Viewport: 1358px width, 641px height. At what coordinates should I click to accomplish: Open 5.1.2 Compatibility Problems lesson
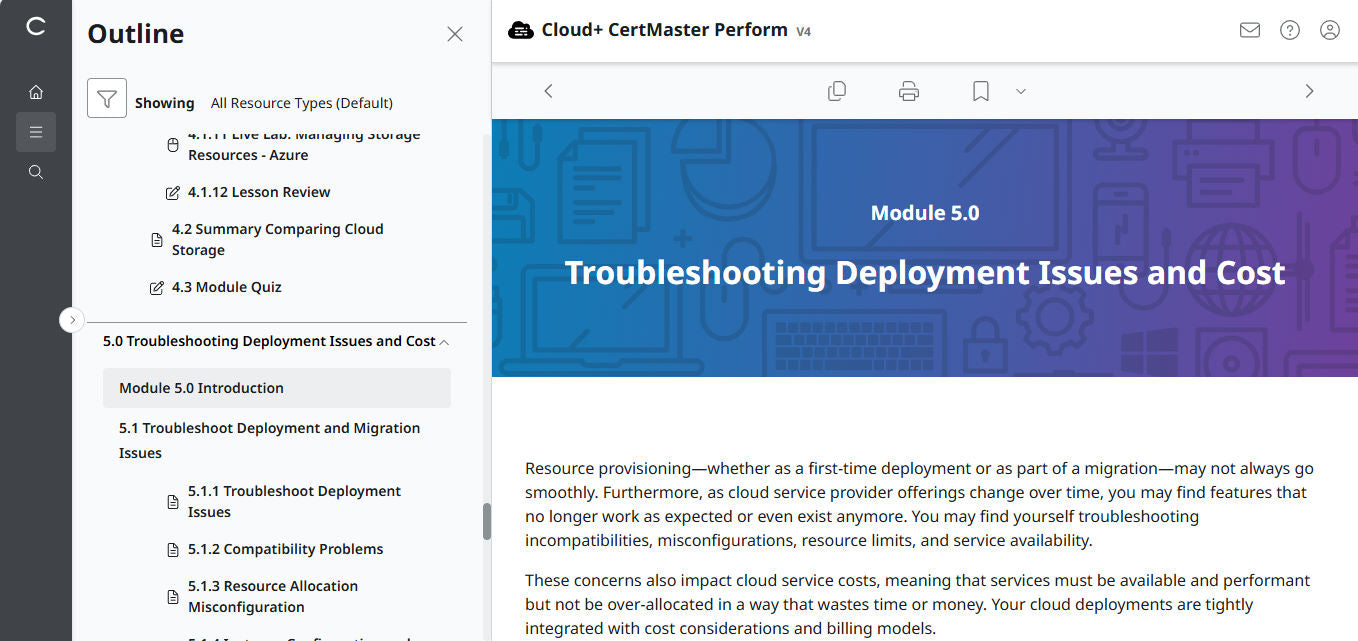click(285, 548)
